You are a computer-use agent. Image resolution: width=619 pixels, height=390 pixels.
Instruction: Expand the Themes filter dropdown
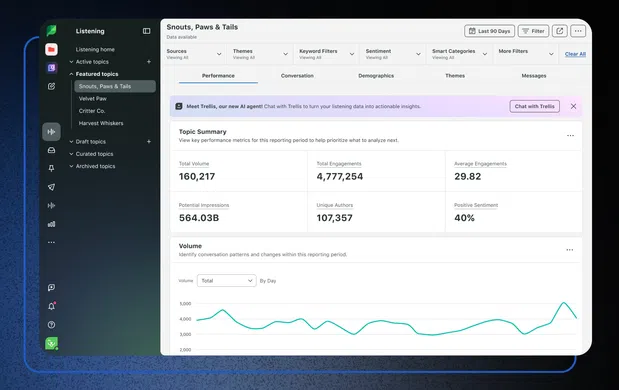[x=260, y=54]
